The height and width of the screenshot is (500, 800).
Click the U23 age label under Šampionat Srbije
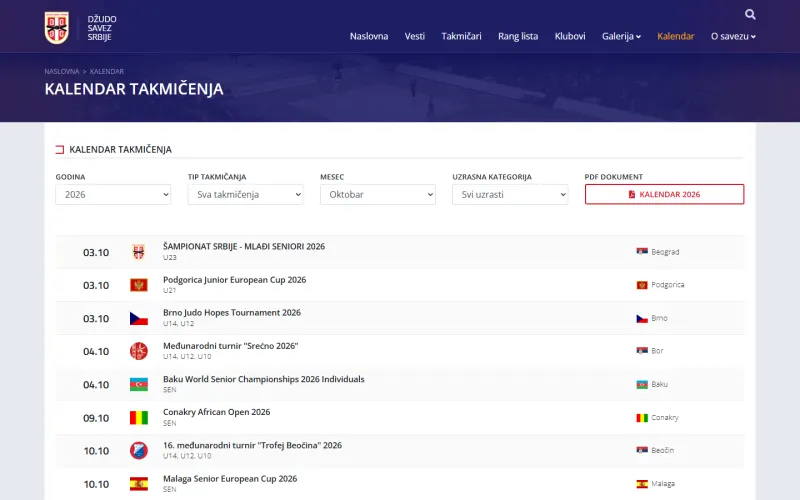pyautogui.click(x=170, y=258)
